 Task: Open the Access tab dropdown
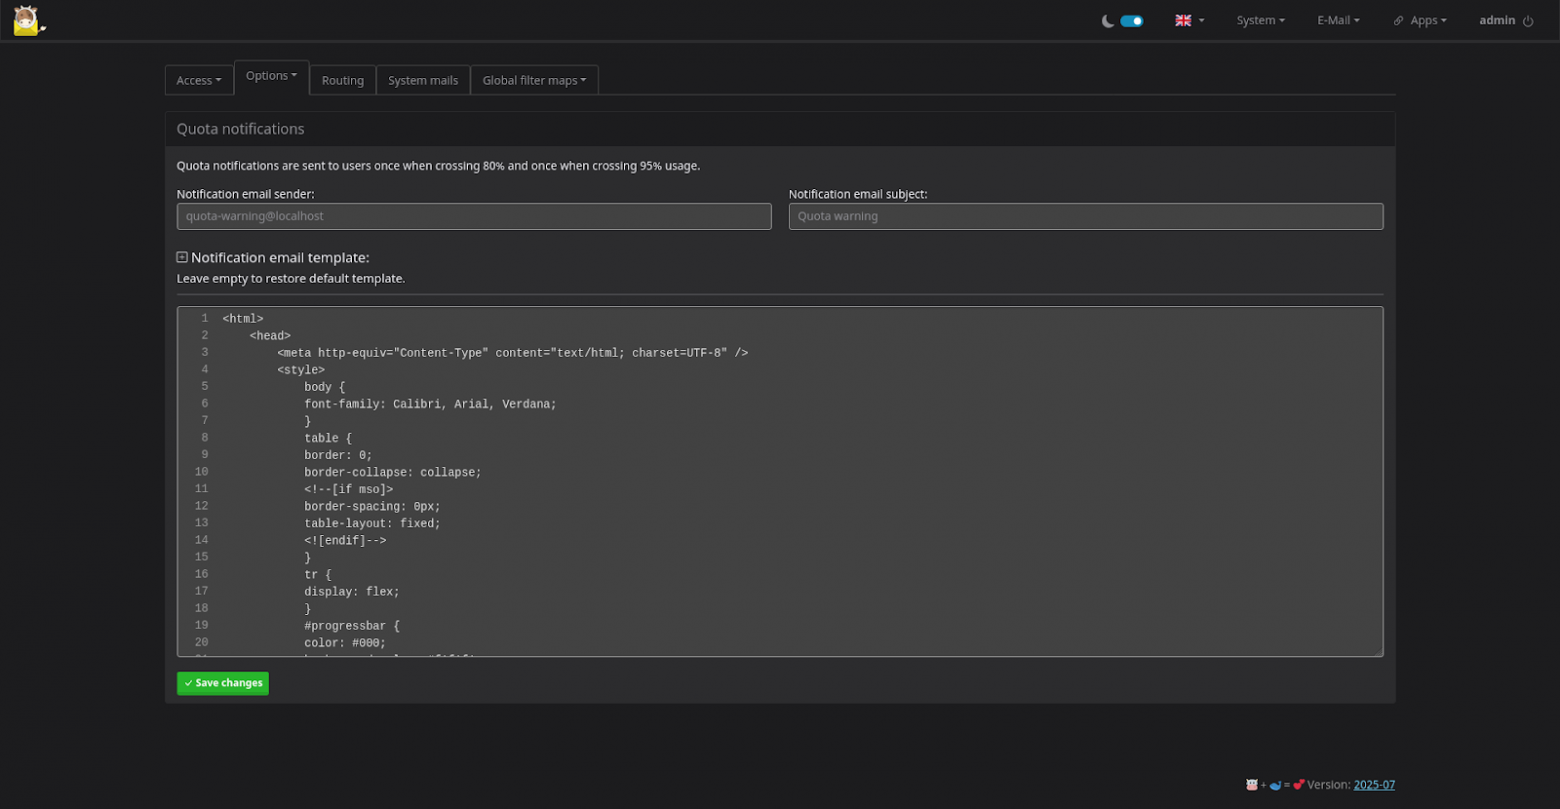(x=198, y=80)
